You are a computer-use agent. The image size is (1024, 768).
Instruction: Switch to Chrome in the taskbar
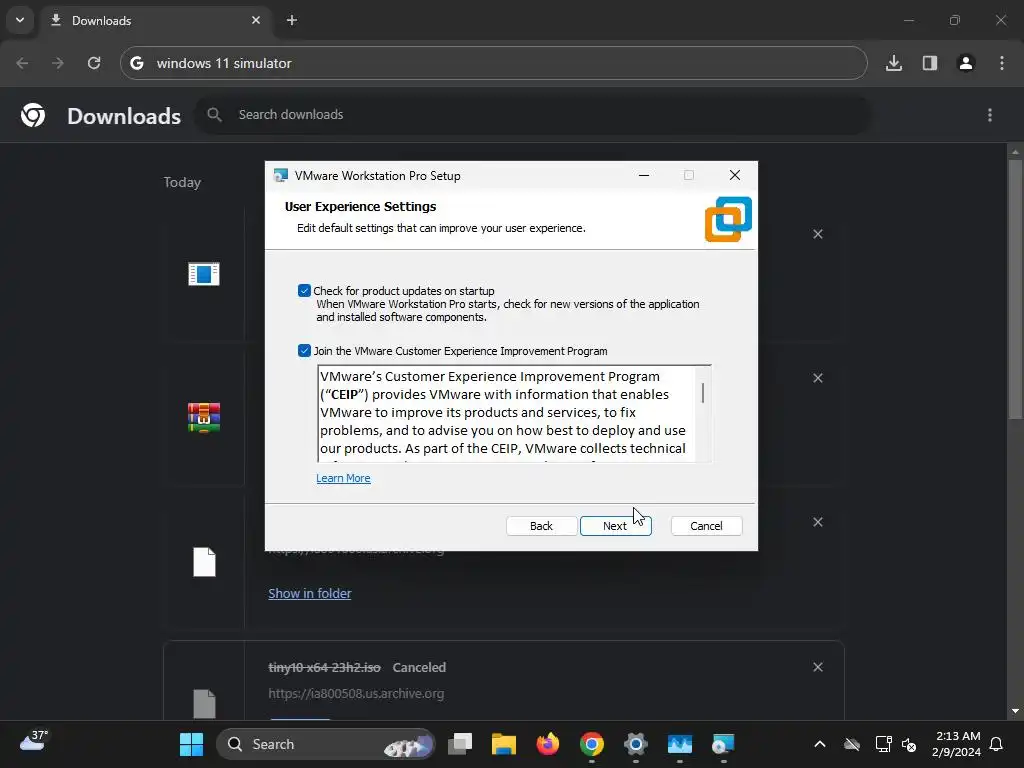pyautogui.click(x=592, y=744)
